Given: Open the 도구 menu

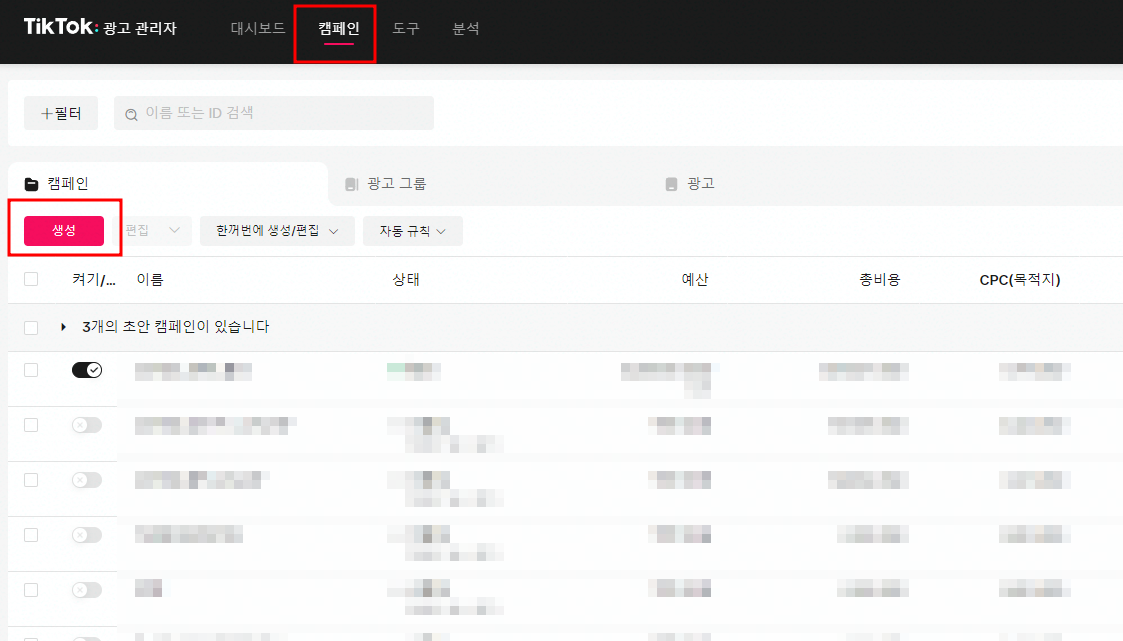Looking at the screenshot, I should [x=406, y=29].
